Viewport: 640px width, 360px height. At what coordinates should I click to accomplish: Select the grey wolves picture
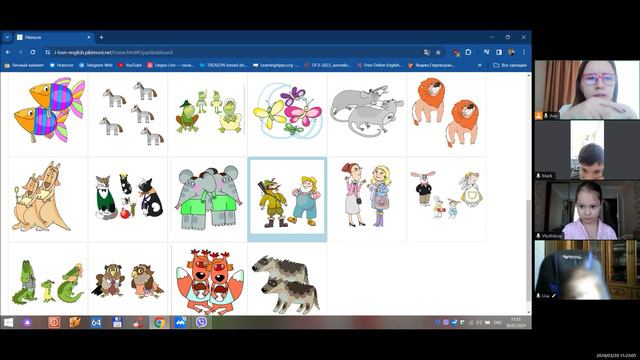pyautogui.click(x=287, y=283)
